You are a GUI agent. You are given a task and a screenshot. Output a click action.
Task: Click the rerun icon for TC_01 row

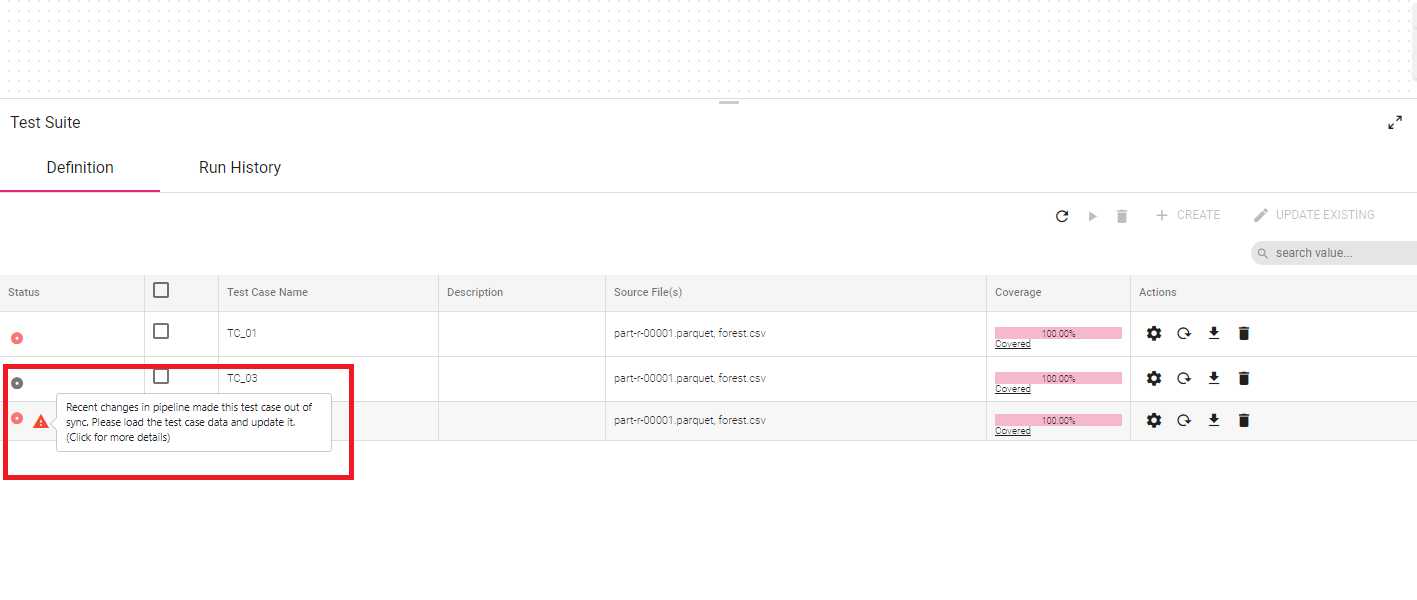(1184, 333)
